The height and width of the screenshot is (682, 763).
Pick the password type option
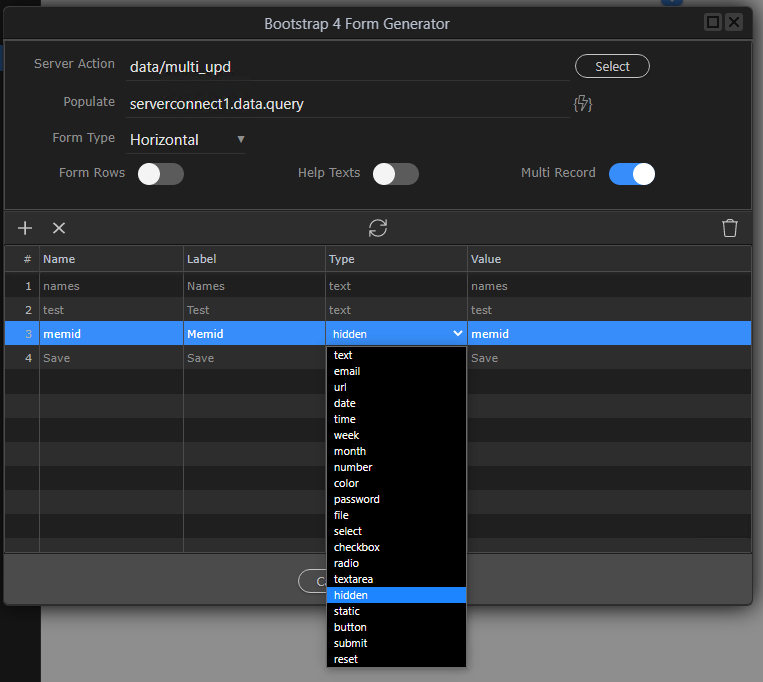point(396,499)
